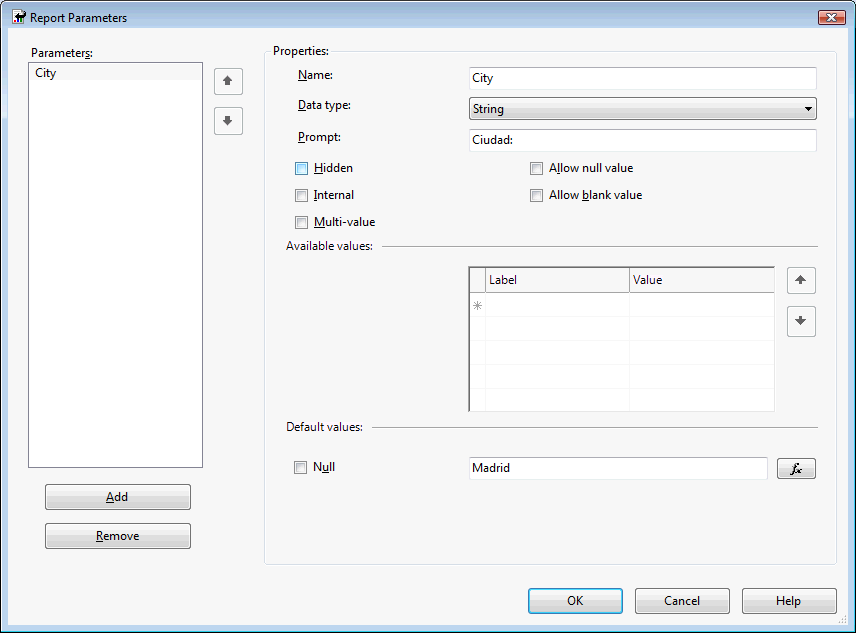Move the available value row up
Image resolution: width=856 pixels, height=633 pixels.
point(801,281)
